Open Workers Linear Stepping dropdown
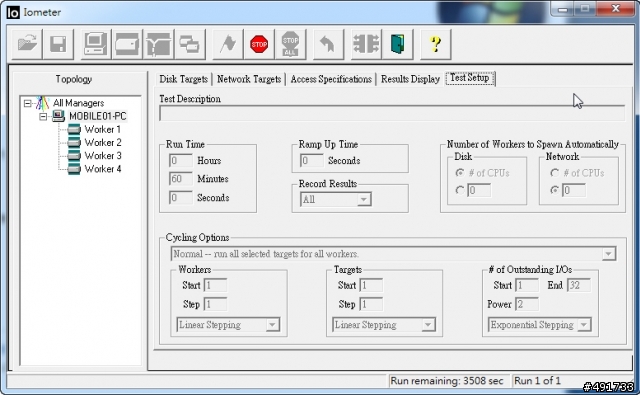This screenshot has width=640, height=395. (x=272, y=325)
